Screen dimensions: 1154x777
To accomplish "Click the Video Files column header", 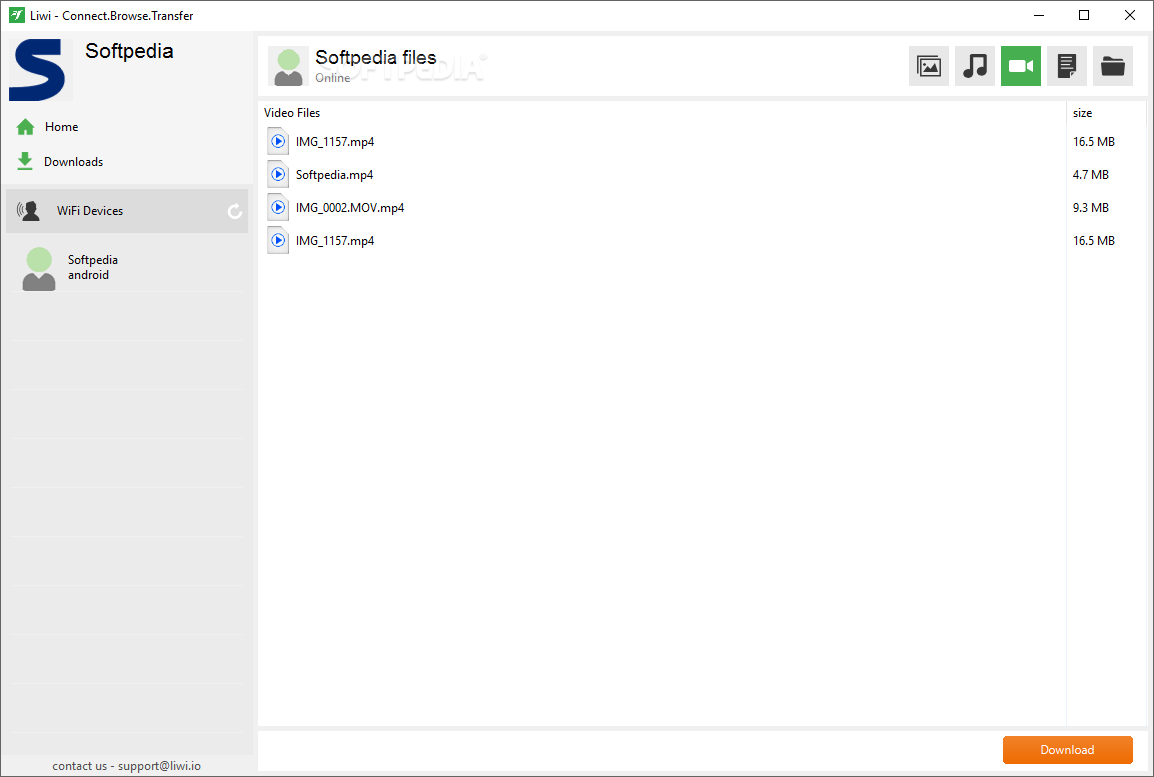I will pos(662,113).
